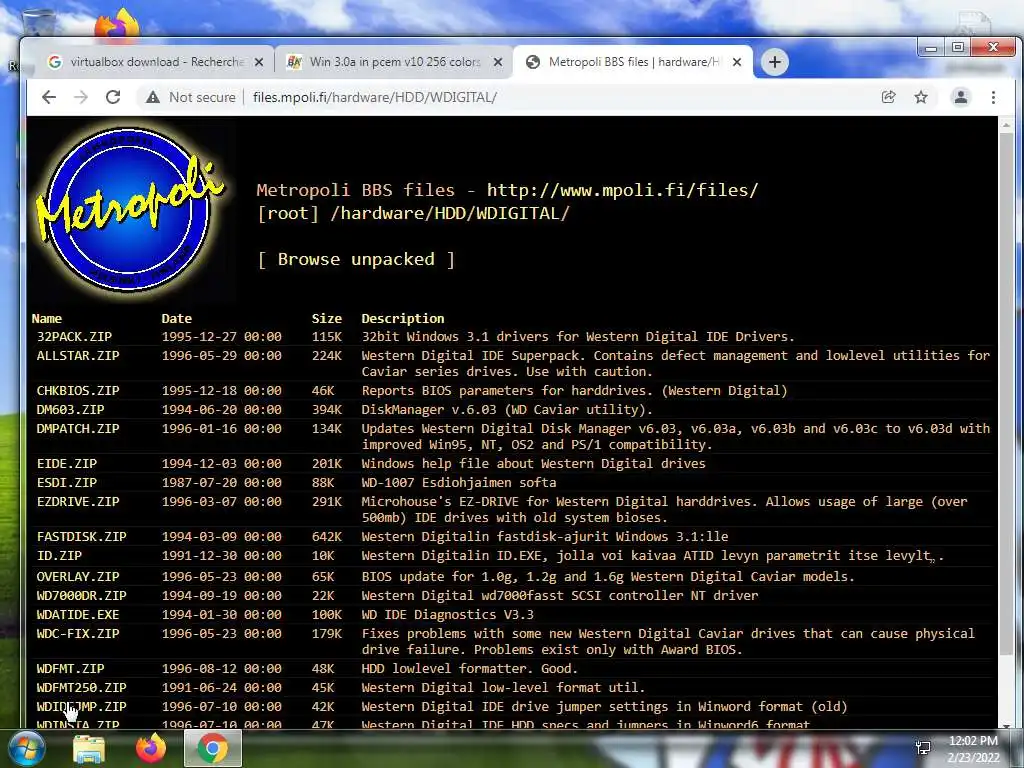The image size is (1024, 768).
Task: Open the Firefox desktop shortcut
Action: point(118,25)
